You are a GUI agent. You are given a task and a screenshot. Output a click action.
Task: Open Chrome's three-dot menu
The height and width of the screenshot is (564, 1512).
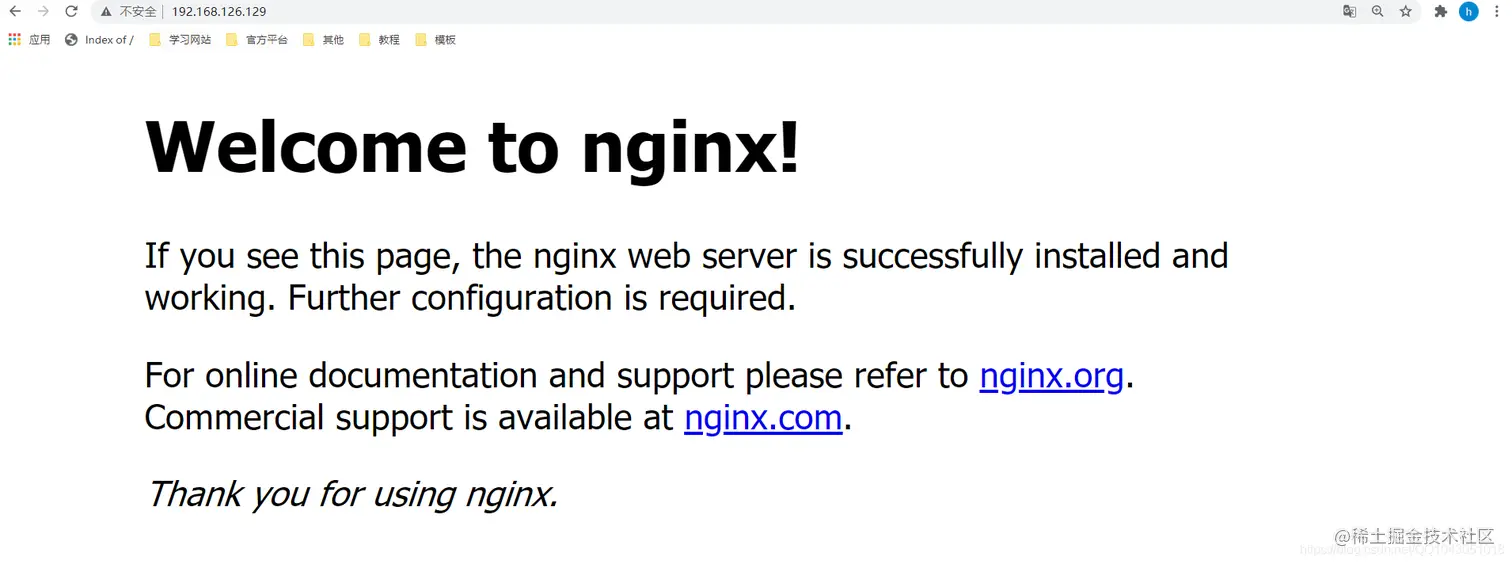(1496, 11)
